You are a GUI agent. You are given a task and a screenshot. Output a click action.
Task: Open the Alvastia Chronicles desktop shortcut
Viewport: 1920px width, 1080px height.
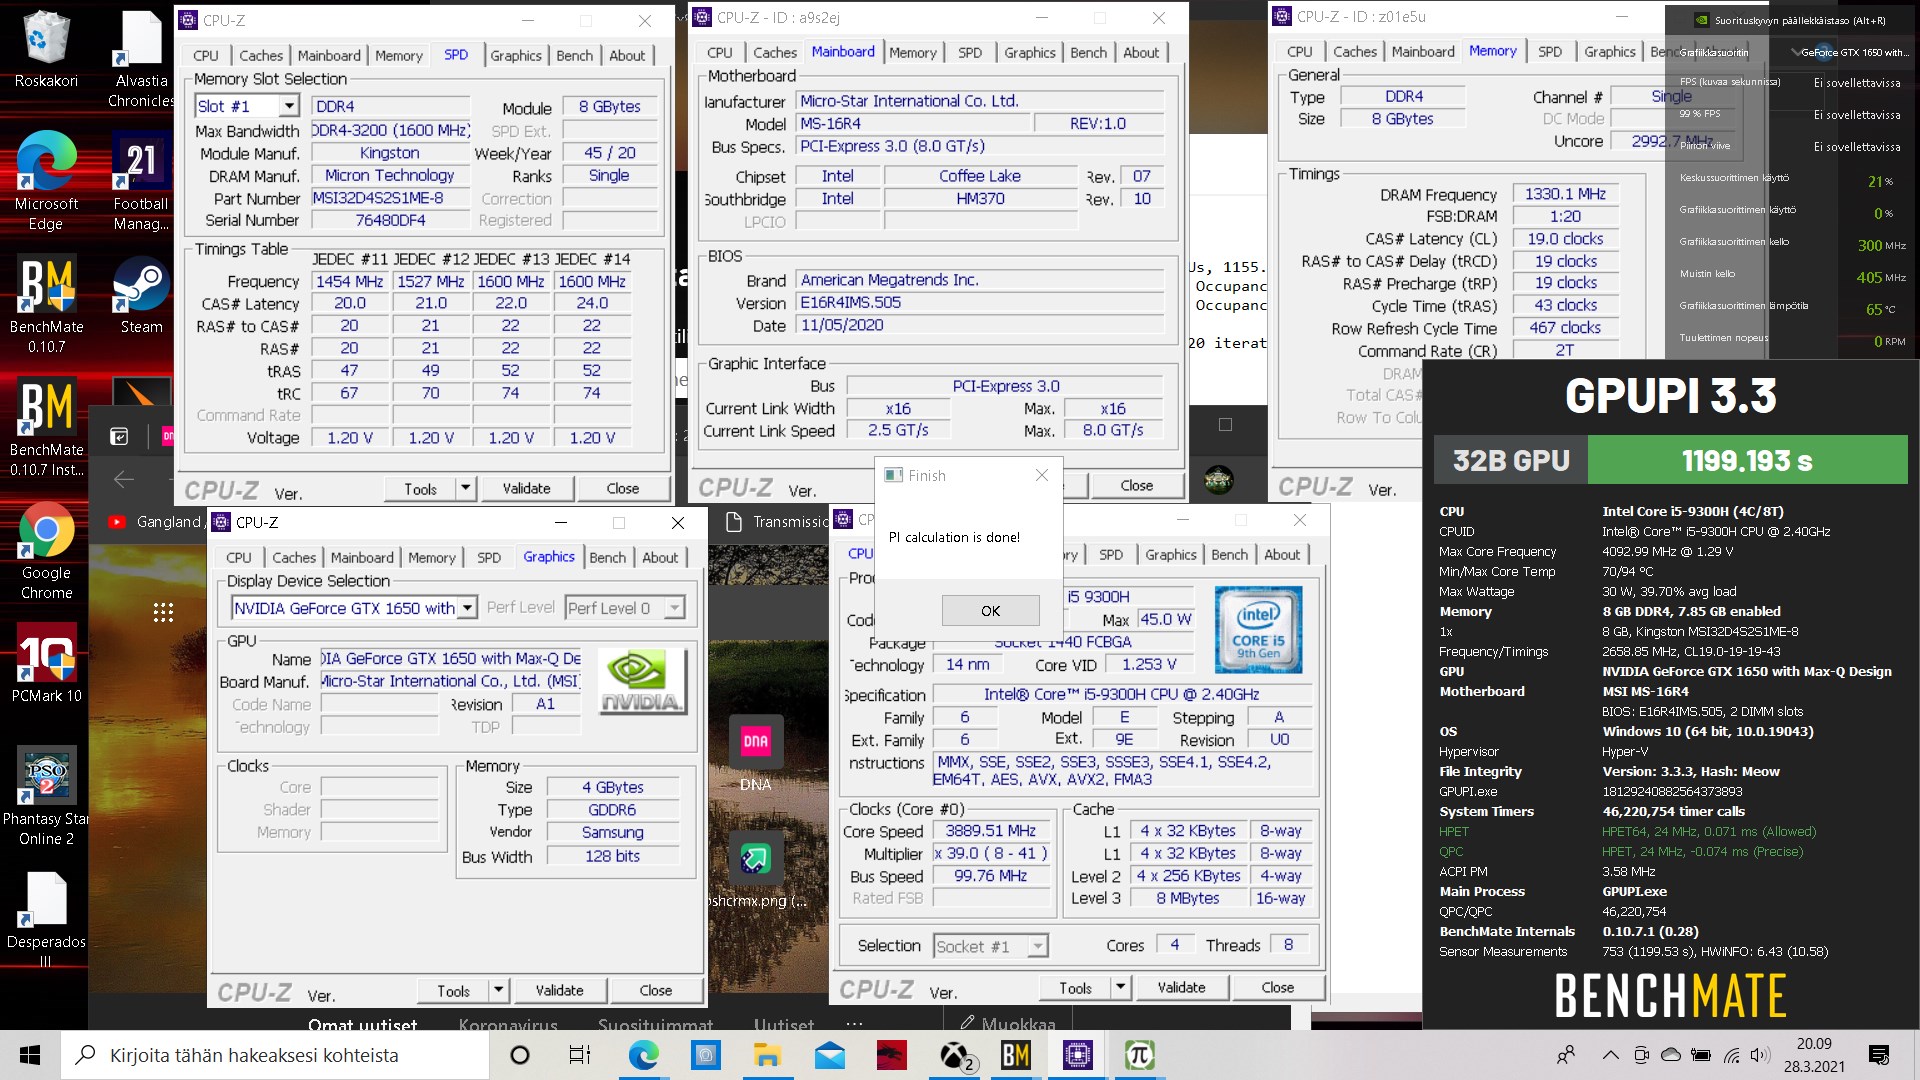pyautogui.click(x=141, y=59)
